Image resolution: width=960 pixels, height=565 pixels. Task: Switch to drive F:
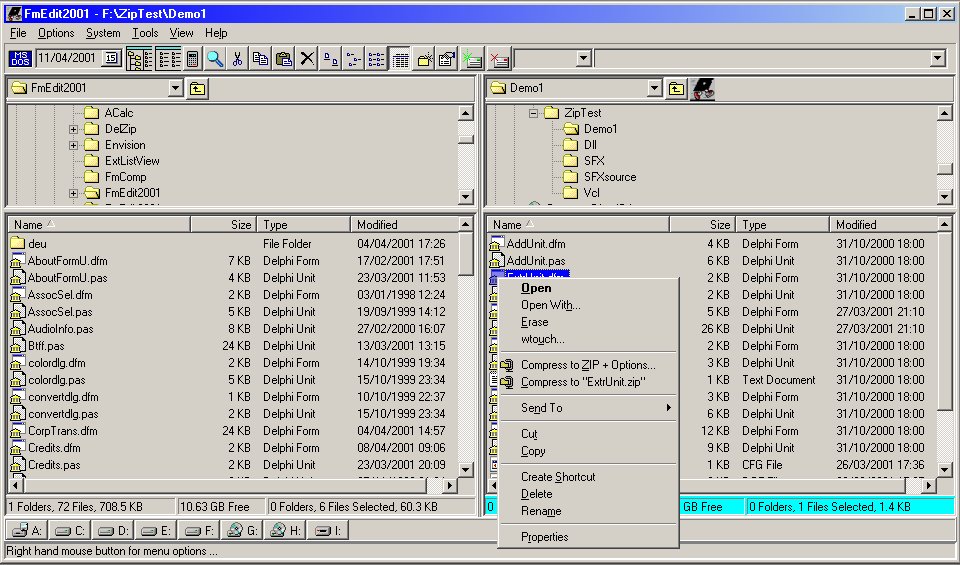(199, 530)
